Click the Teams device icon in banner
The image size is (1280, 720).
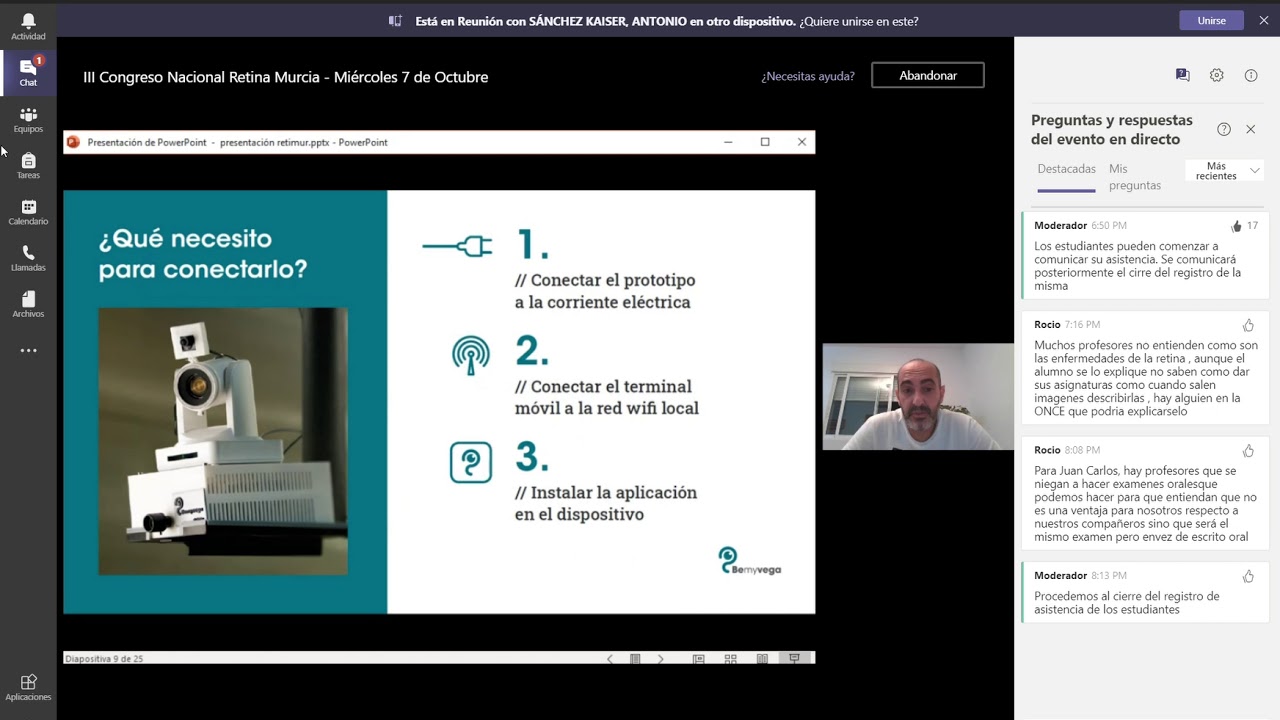click(395, 21)
